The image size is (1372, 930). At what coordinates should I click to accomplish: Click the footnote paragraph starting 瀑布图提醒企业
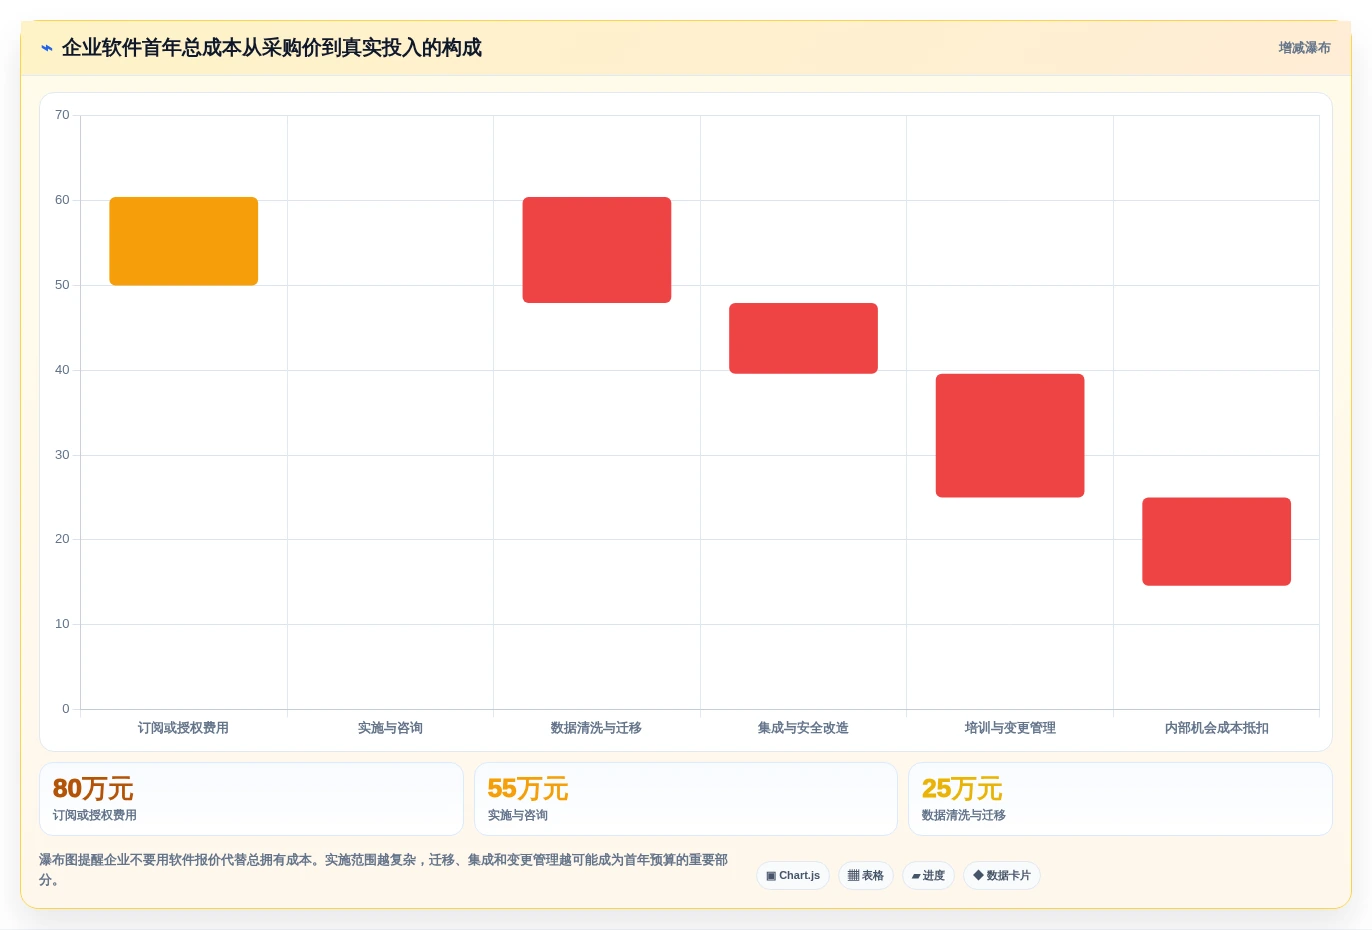[384, 870]
